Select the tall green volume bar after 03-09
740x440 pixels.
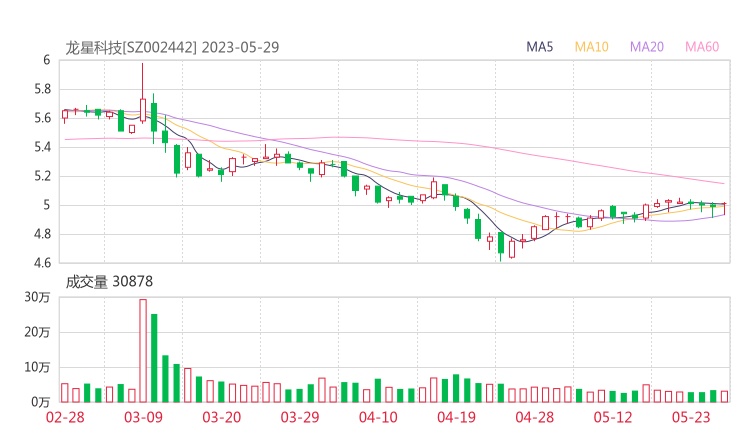point(154,358)
